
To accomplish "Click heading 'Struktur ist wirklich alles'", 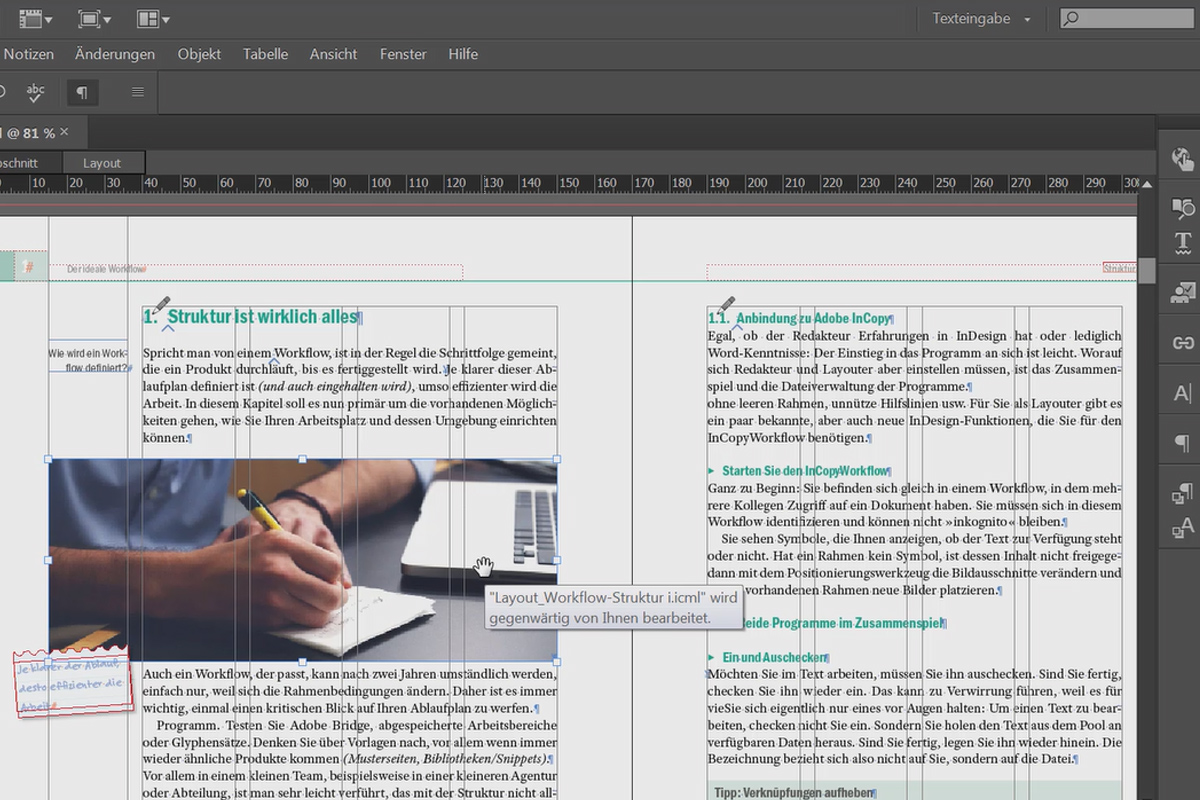I will point(263,317).
